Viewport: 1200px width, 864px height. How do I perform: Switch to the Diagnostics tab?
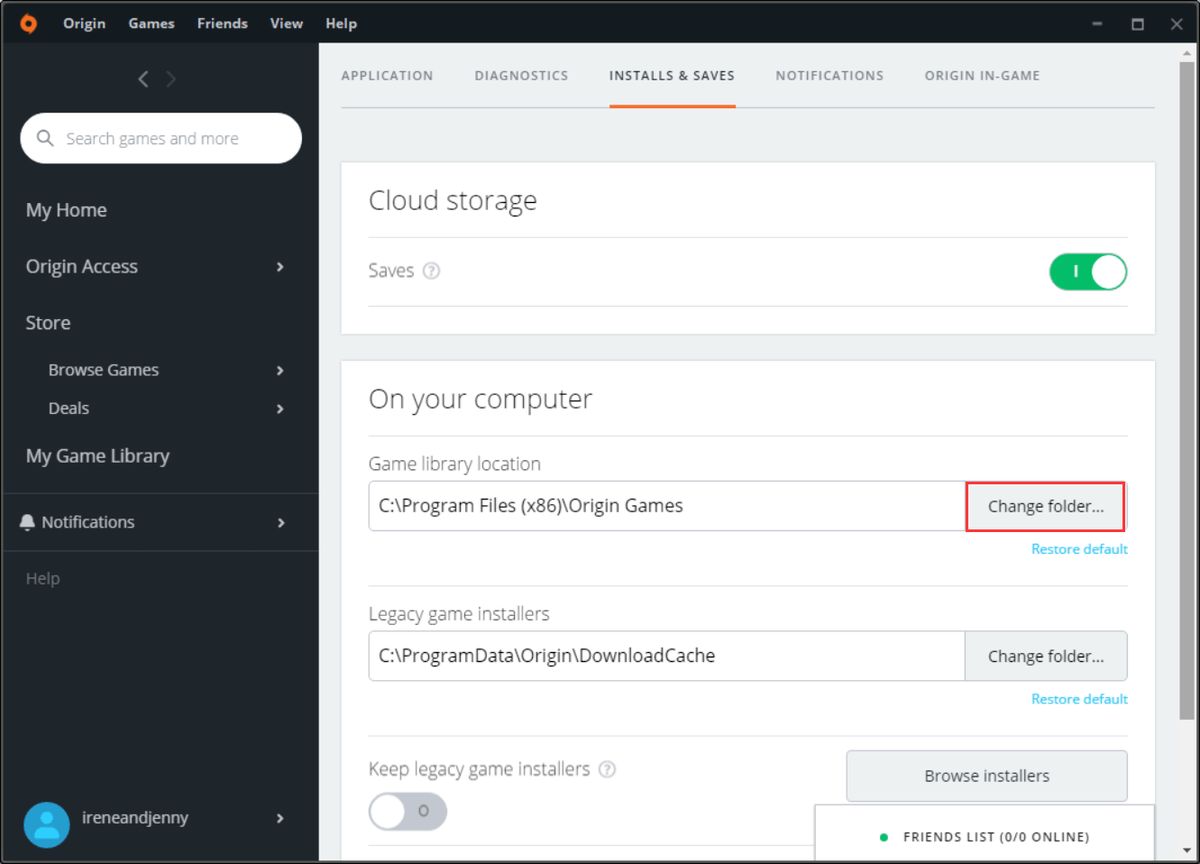[521, 76]
